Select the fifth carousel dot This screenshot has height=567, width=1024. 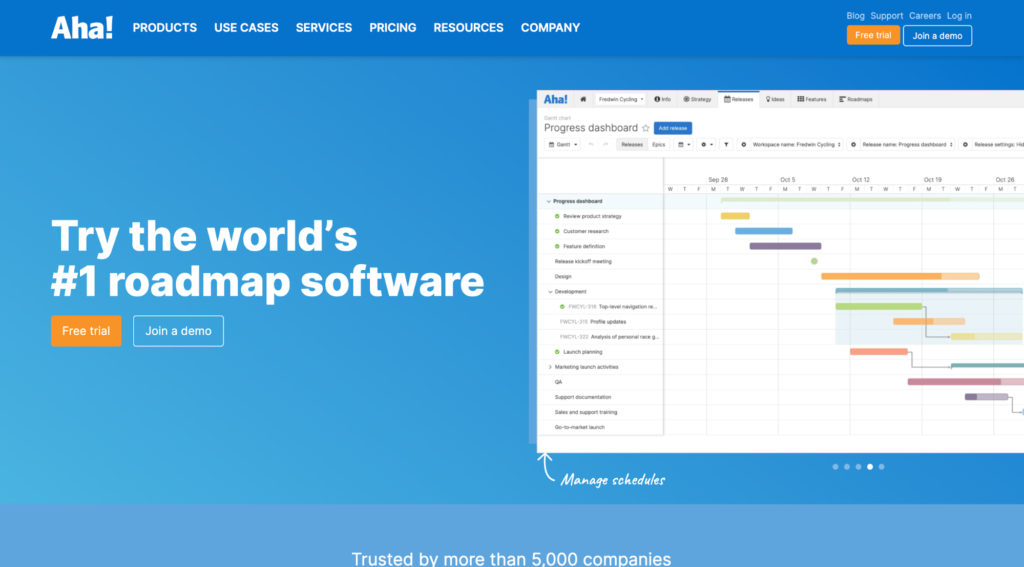click(x=882, y=467)
